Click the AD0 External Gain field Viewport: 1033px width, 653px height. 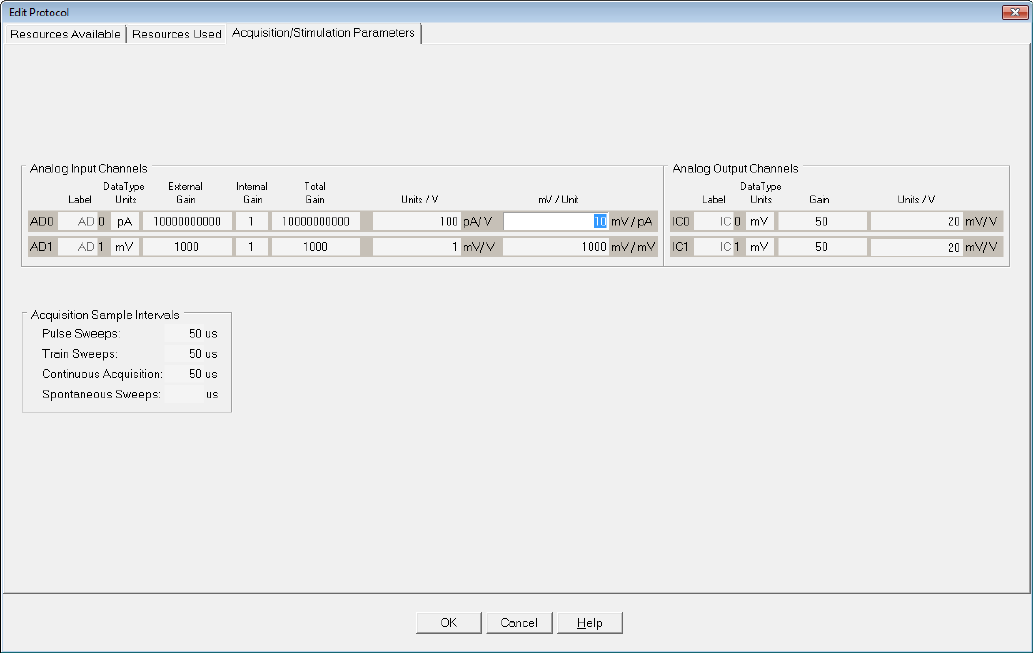[186, 222]
